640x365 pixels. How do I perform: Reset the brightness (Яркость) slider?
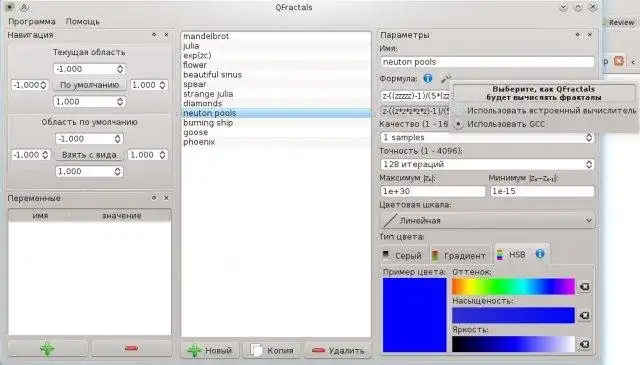(x=584, y=344)
